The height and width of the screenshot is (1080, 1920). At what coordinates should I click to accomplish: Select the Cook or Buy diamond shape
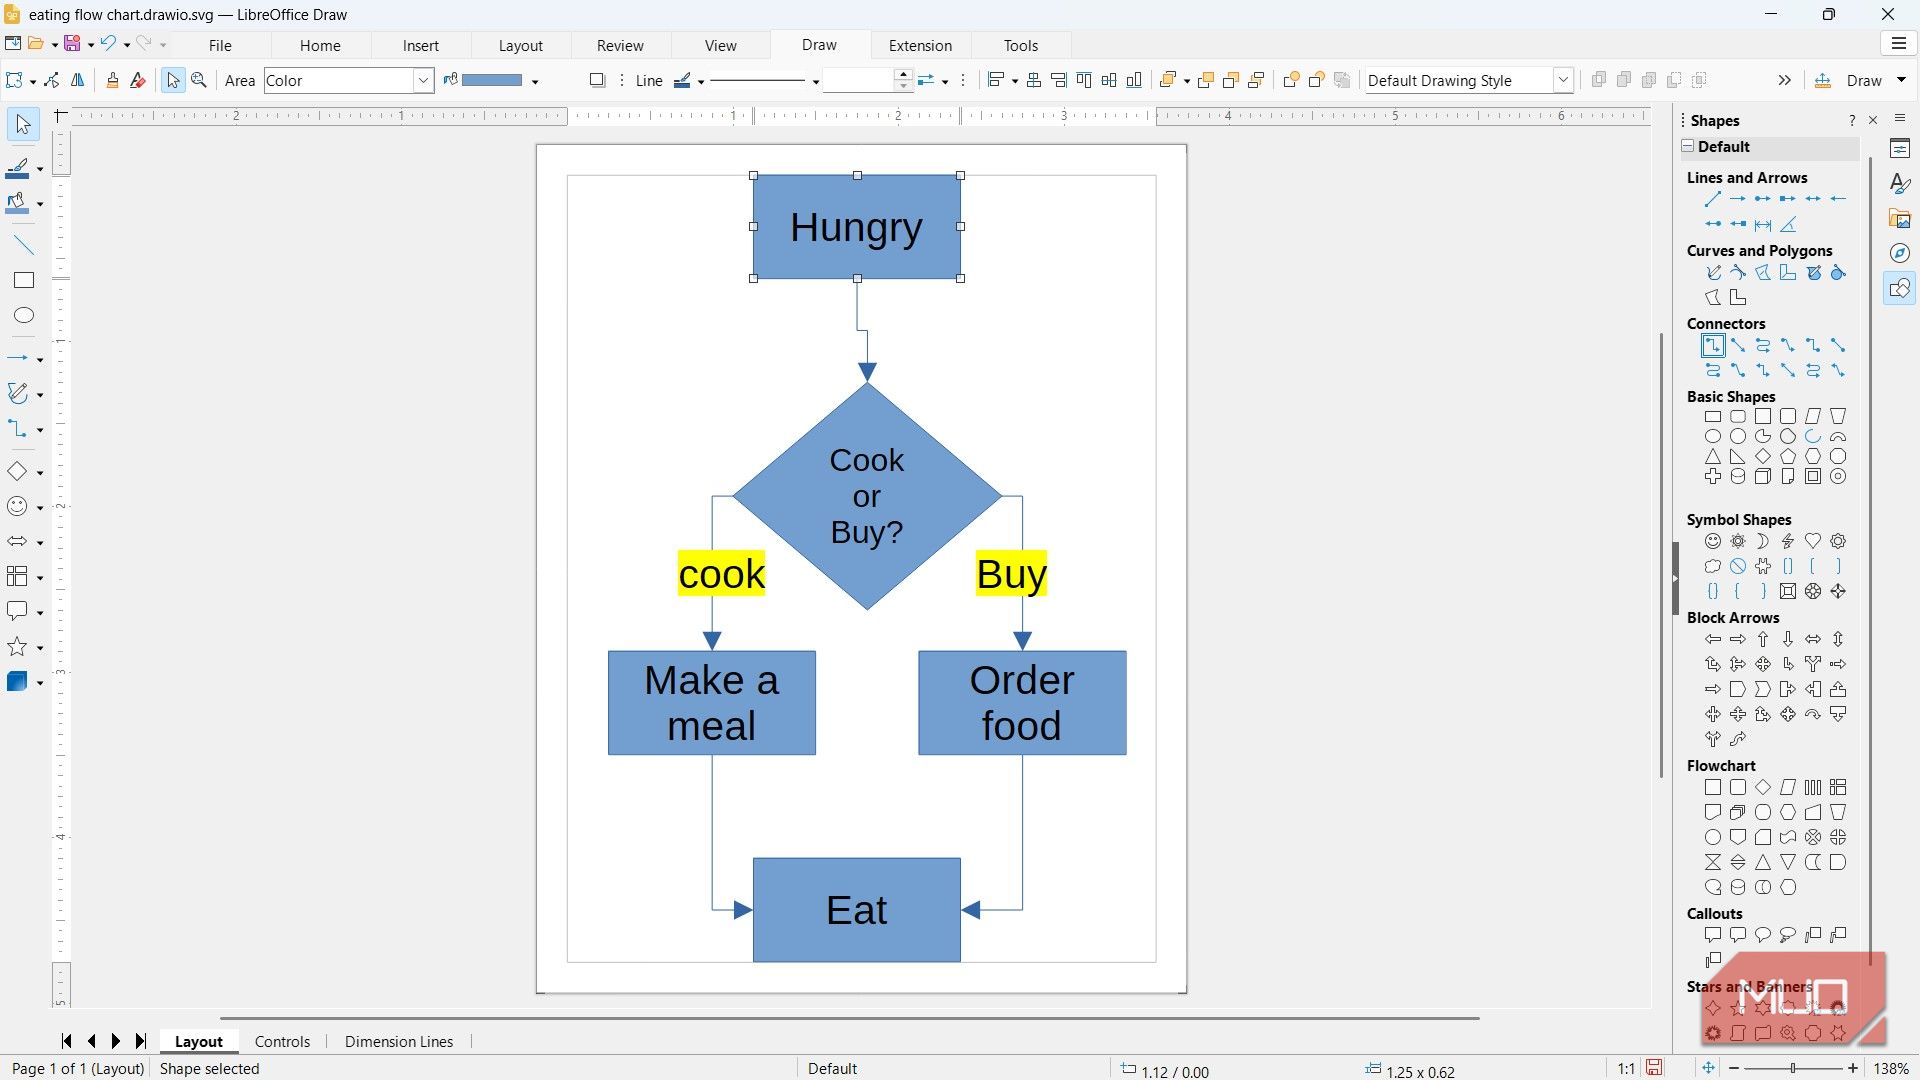coord(867,496)
